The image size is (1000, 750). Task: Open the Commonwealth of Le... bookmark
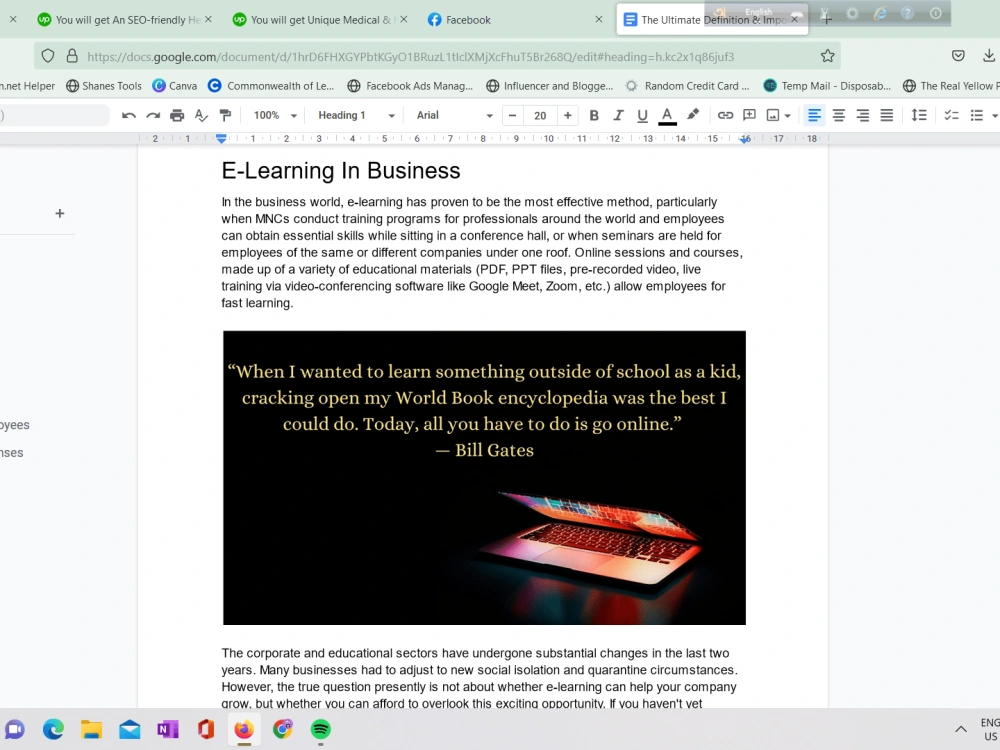(271, 86)
